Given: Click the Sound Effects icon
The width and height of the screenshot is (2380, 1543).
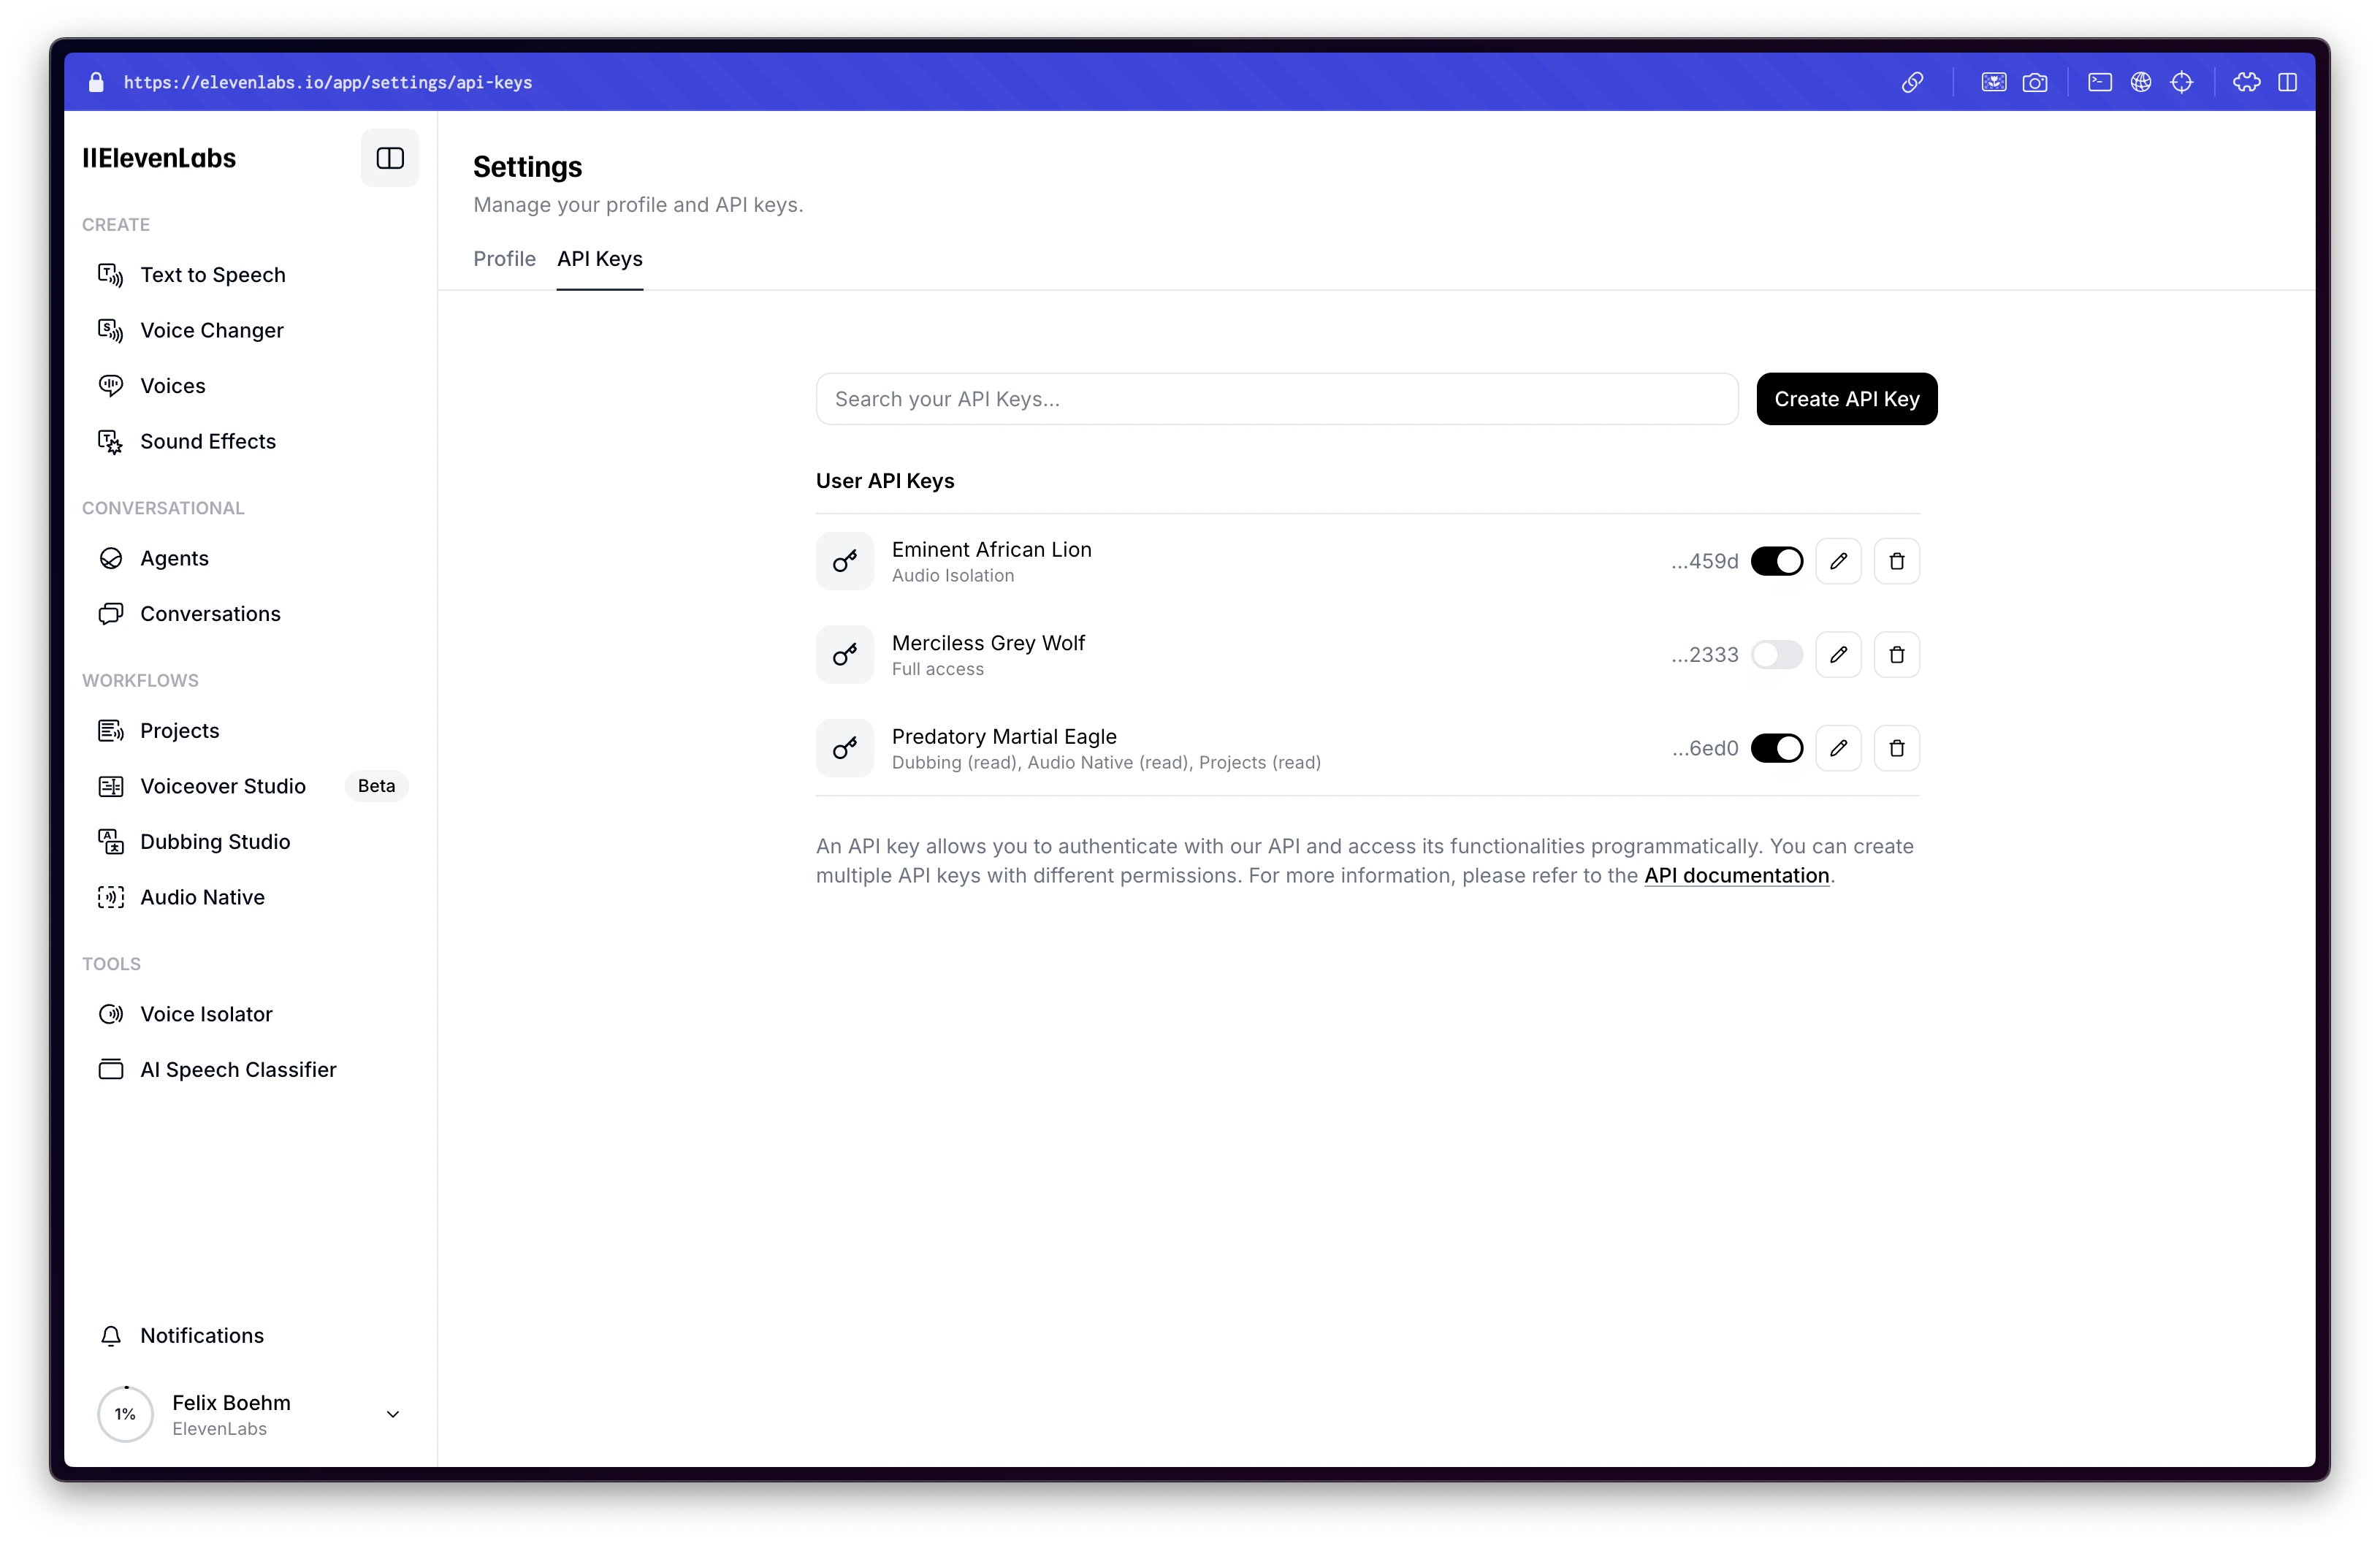Looking at the screenshot, I should [x=111, y=441].
